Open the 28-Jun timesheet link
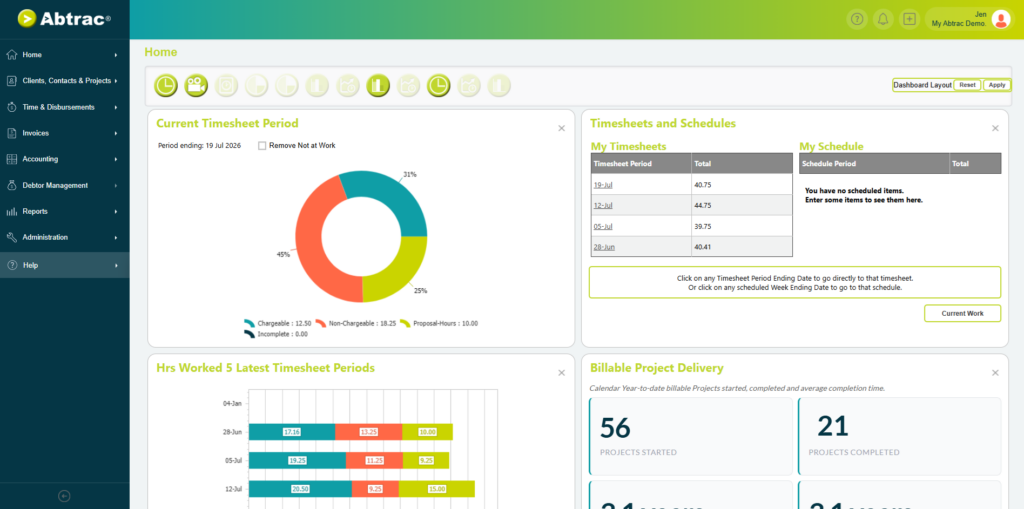 (x=604, y=247)
